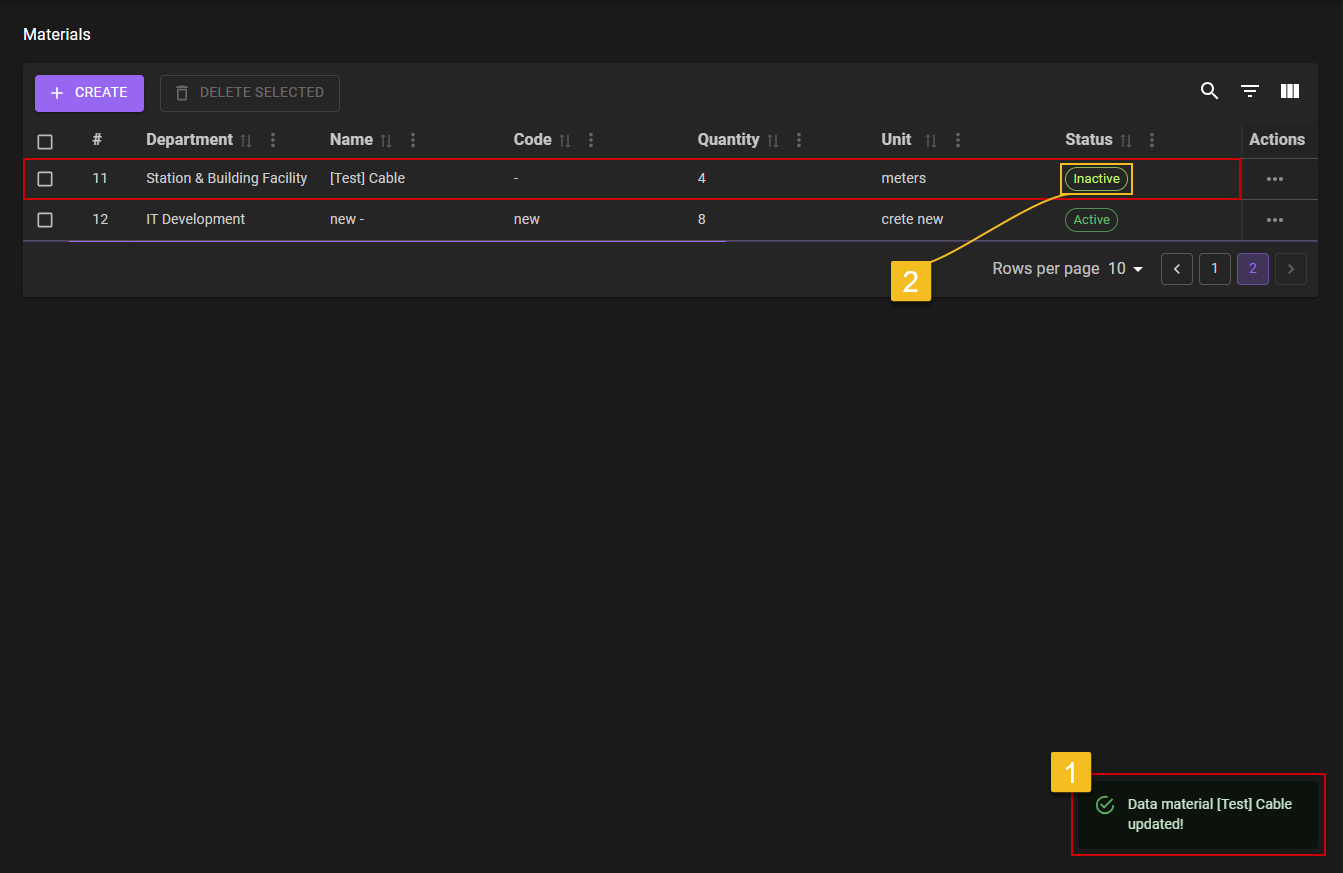Screen dimensions: 1343x873
Task: Click the Active status chip
Action: (1091, 220)
